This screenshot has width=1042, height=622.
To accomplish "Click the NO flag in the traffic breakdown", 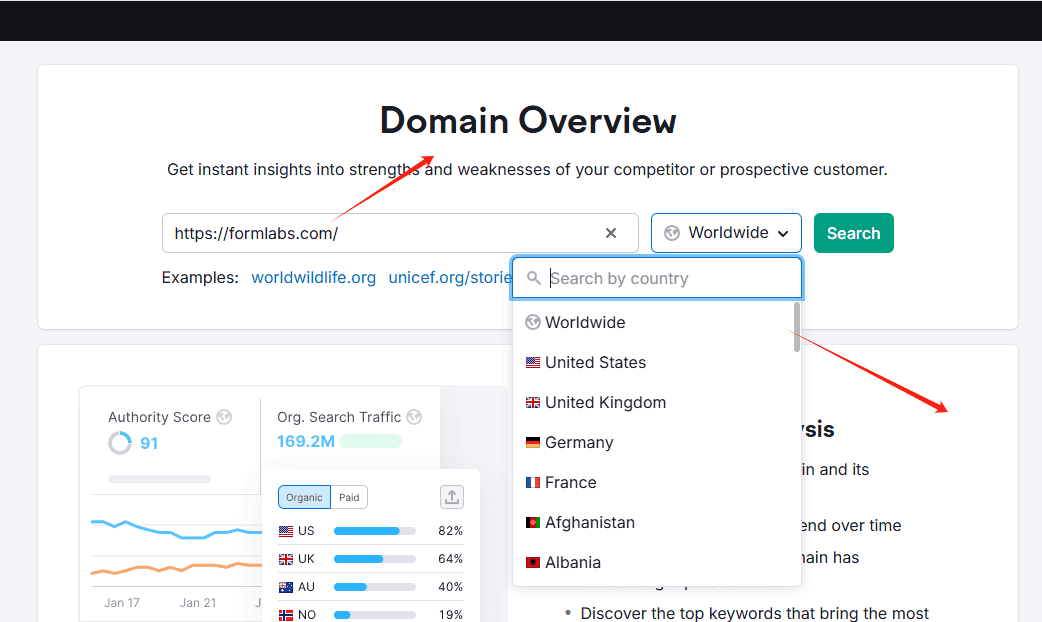I will pos(286,615).
